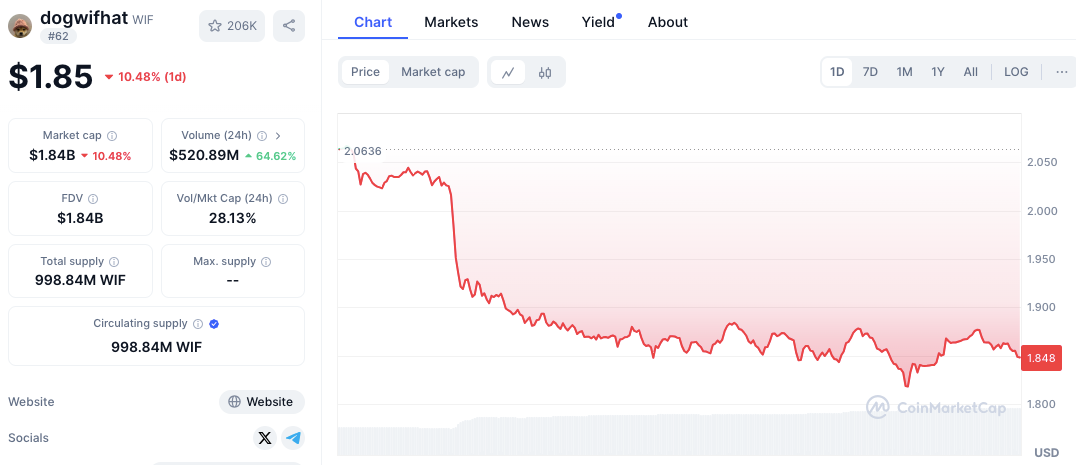Switch chart to Market cap
This screenshot has width=1076, height=465.
(433, 72)
